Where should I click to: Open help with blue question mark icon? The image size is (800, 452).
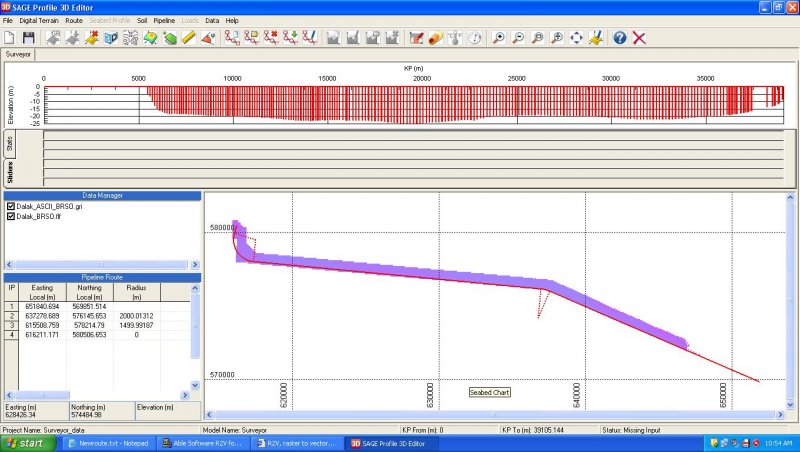619,38
